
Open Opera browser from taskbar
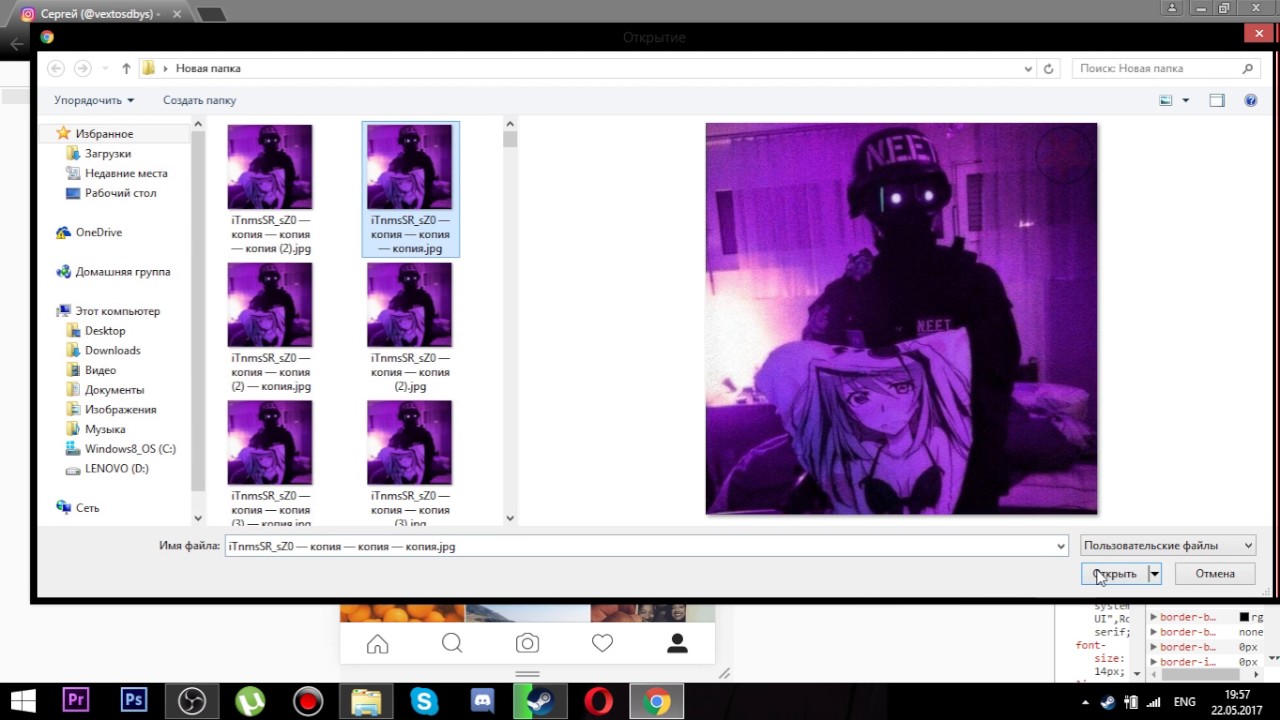coord(598,701)
